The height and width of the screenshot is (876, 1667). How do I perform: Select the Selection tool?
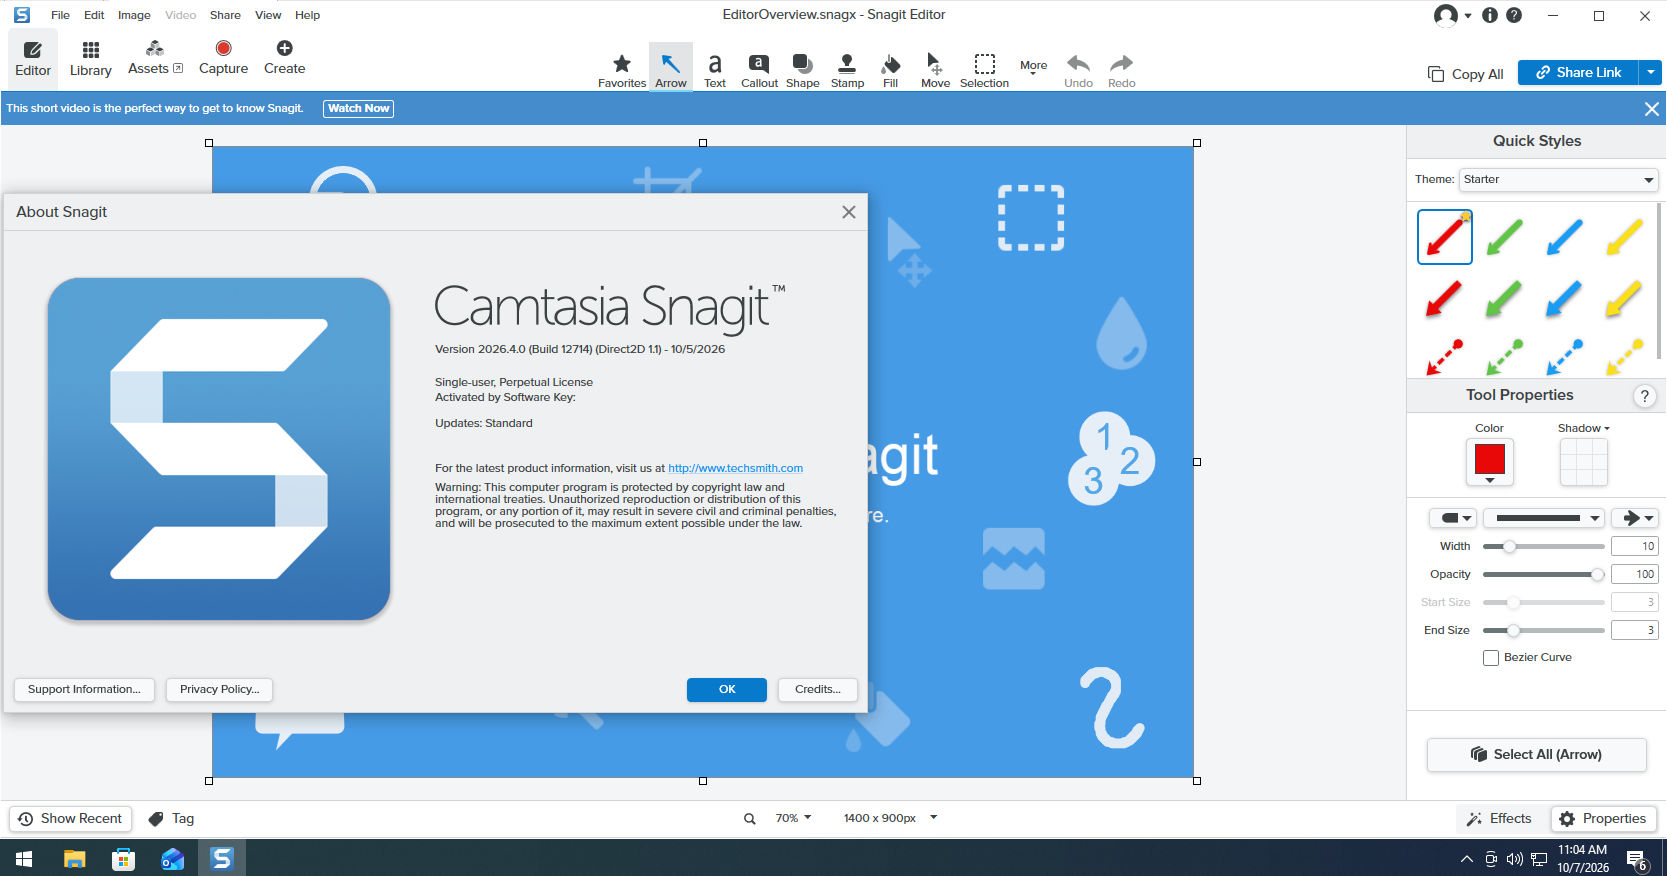tap(984, 68)
